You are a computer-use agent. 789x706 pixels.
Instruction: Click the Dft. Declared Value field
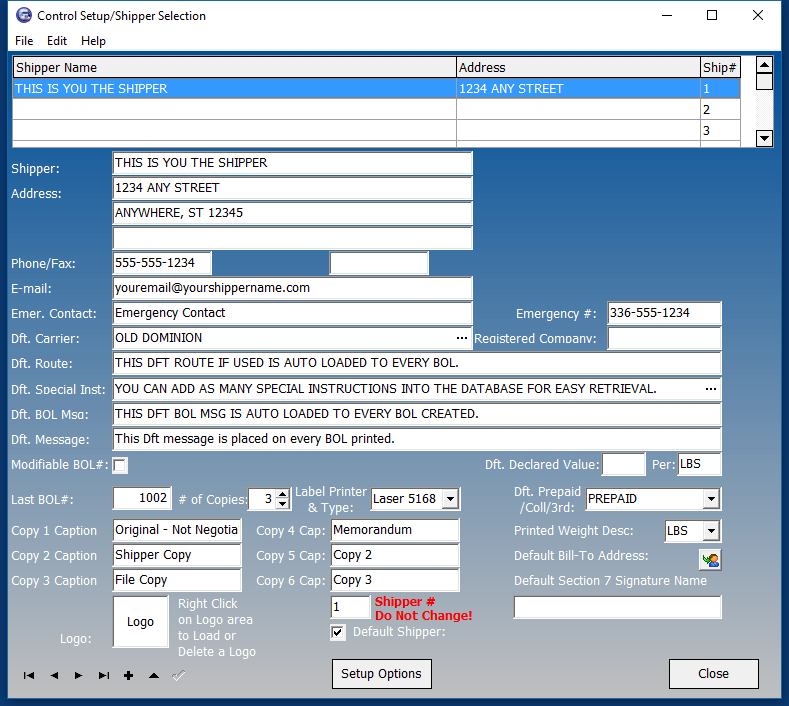pyautogui.click(x=624, y=464)
